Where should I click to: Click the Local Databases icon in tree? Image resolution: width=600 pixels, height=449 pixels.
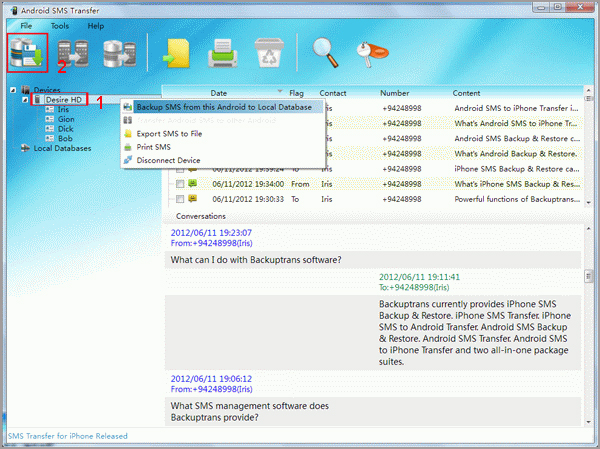click(x=26, y=148)
